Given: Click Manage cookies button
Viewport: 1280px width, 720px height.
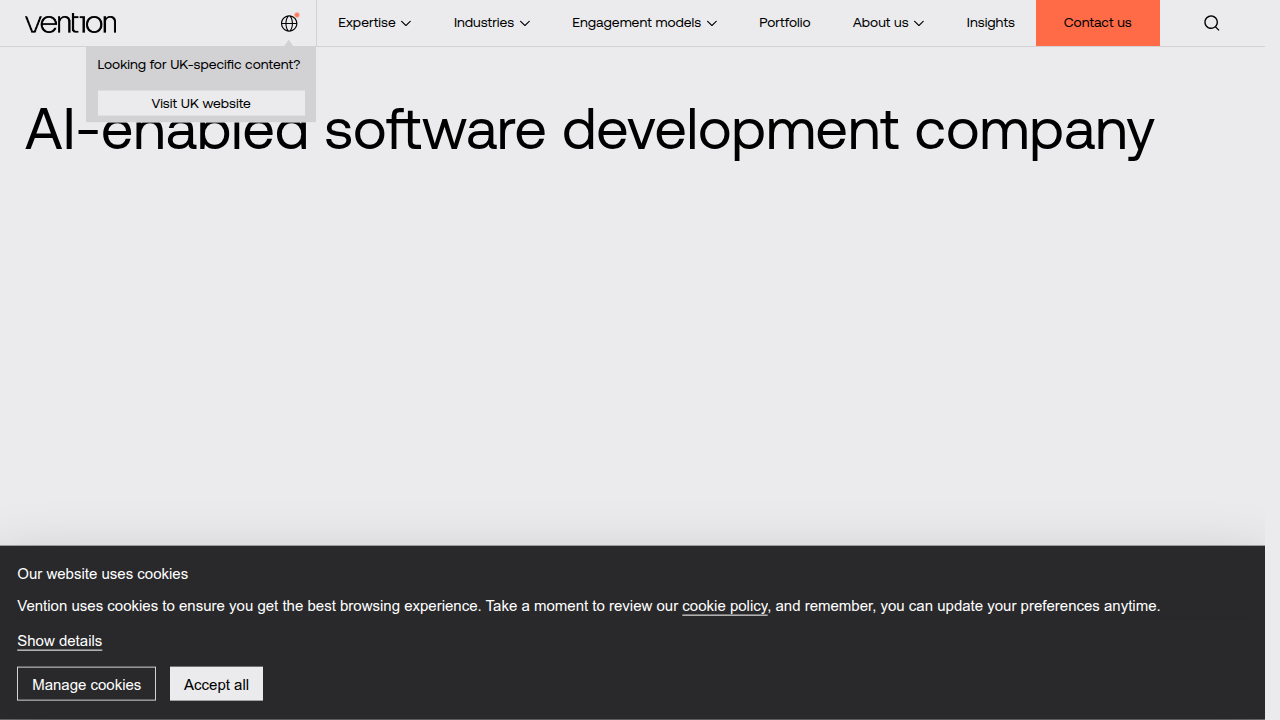Looking at the screenshot, I should 87,684.
